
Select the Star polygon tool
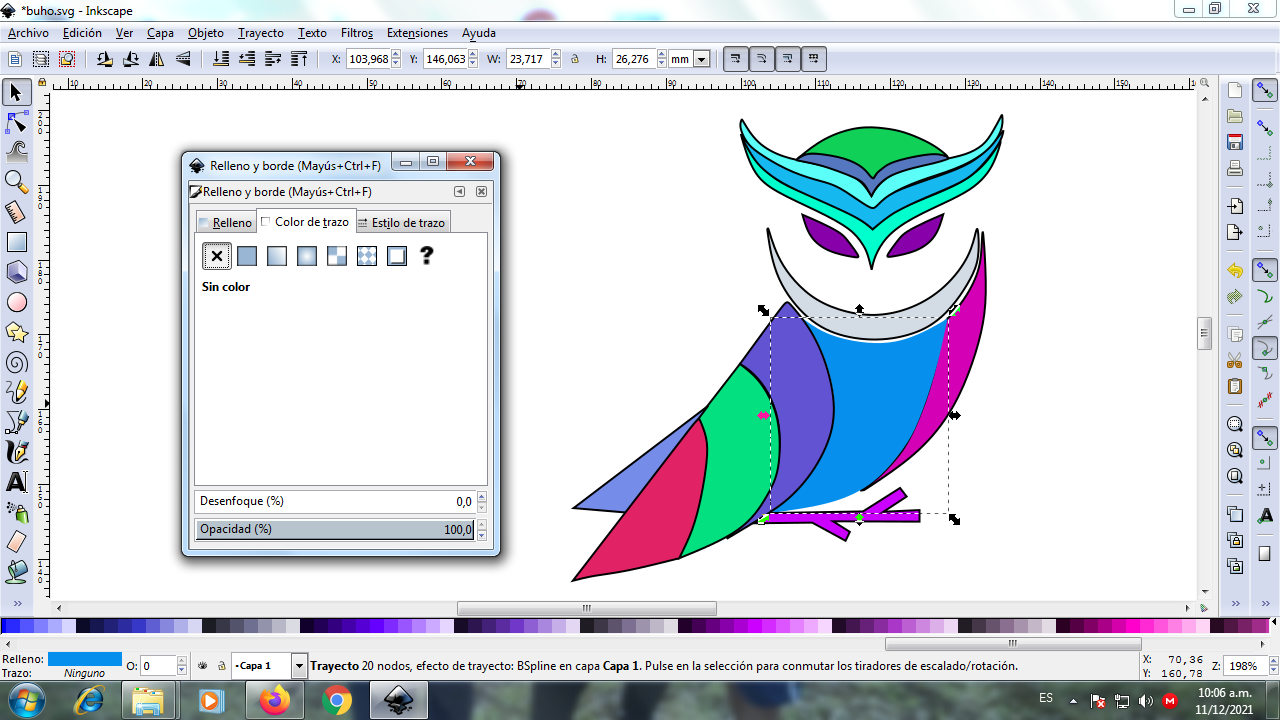coord(16,332)
